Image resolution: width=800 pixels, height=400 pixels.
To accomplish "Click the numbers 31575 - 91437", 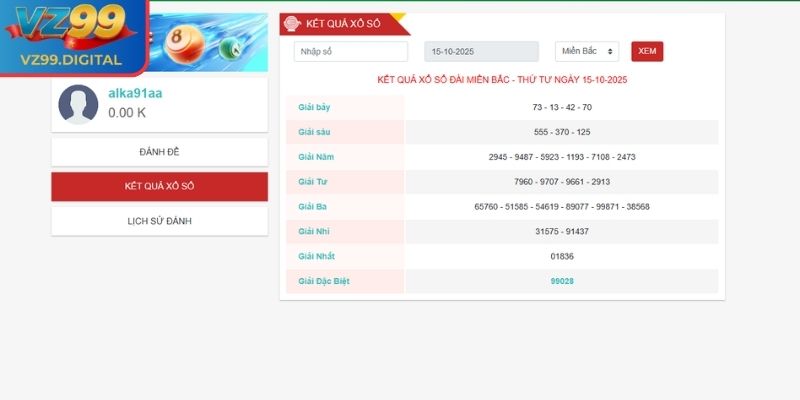I will 562,231.
